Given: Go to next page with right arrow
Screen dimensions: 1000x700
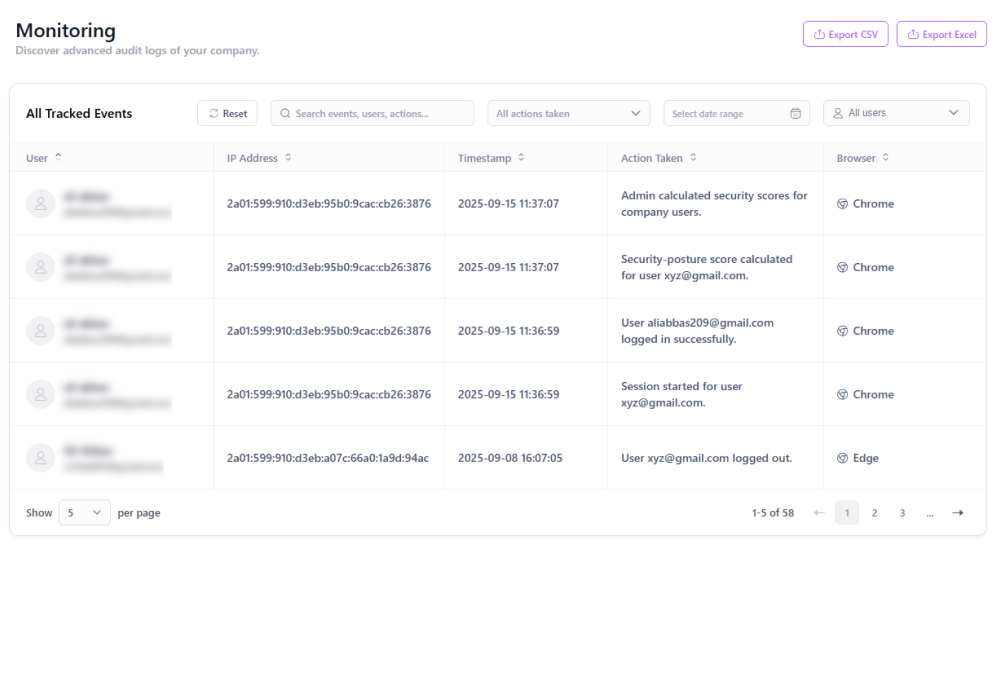Looking at the screenshot, I should click(x=957, y=513).
